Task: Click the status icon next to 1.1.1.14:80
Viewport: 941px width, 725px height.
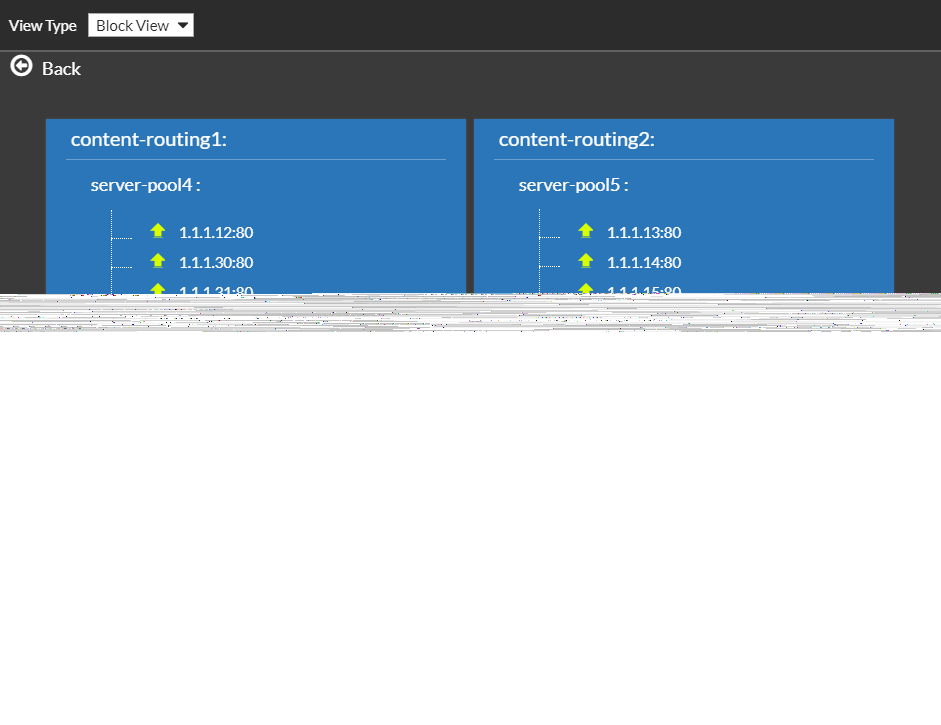Action: tap(586, 261)
